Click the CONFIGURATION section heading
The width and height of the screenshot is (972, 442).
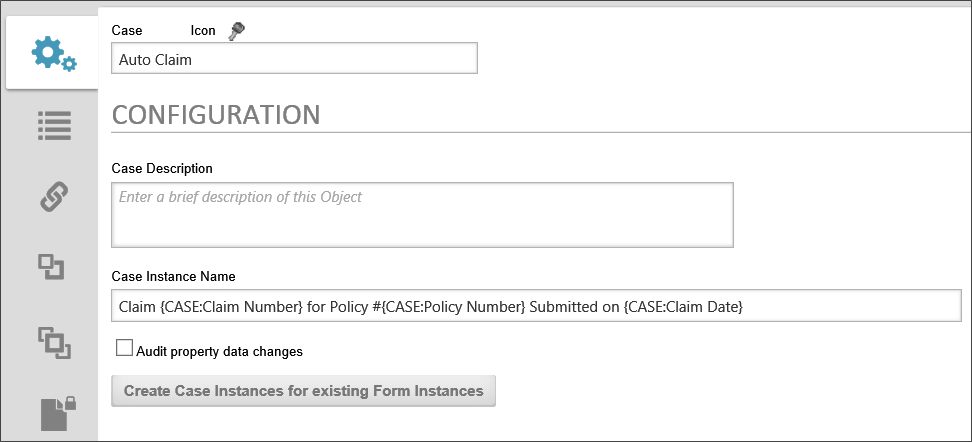[215, 113]
